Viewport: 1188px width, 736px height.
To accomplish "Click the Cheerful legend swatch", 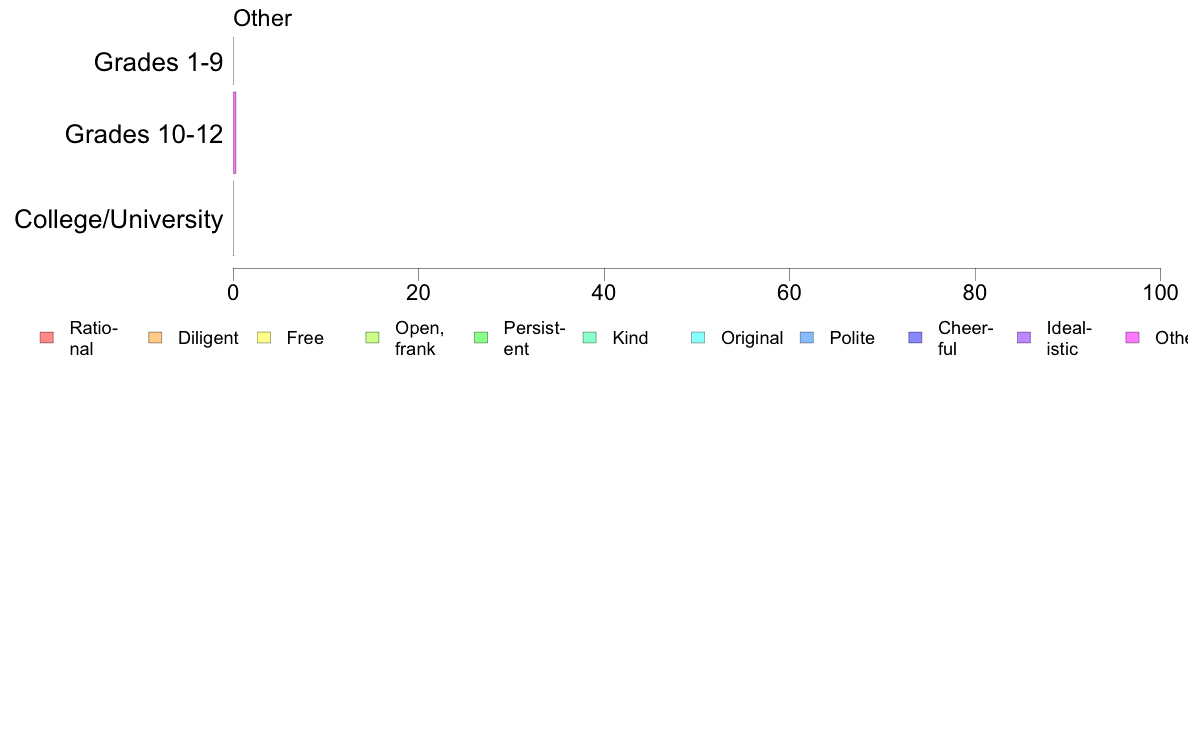I will (x=915, y=338).
